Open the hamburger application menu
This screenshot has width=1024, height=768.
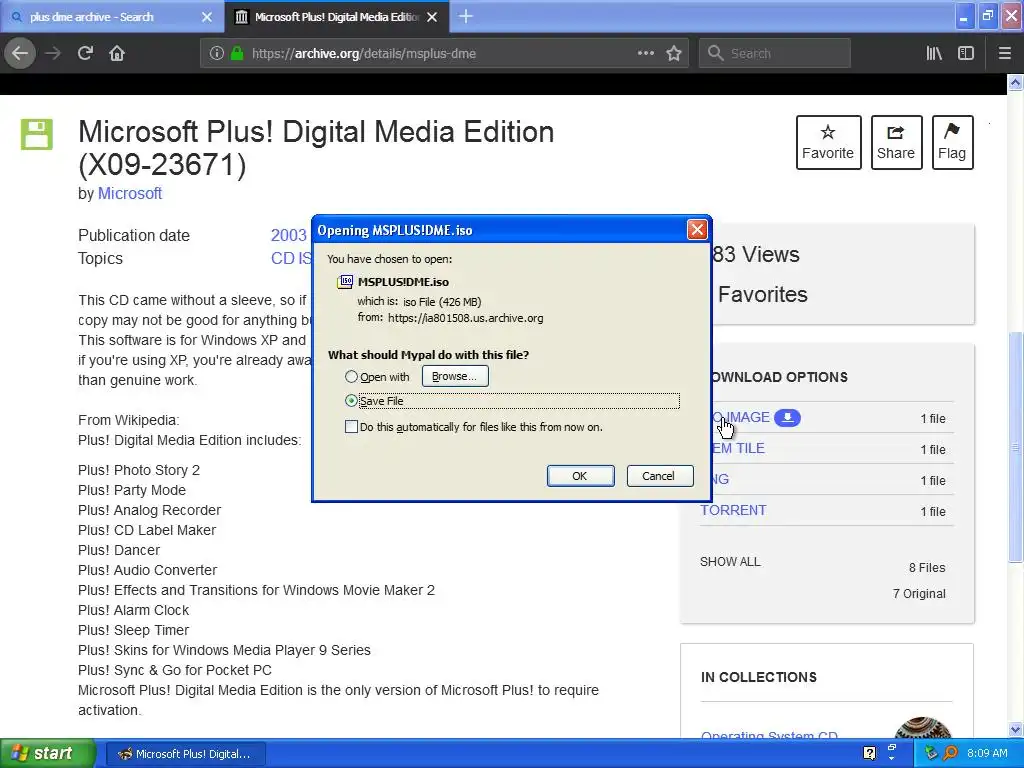tap(1004, 54)
